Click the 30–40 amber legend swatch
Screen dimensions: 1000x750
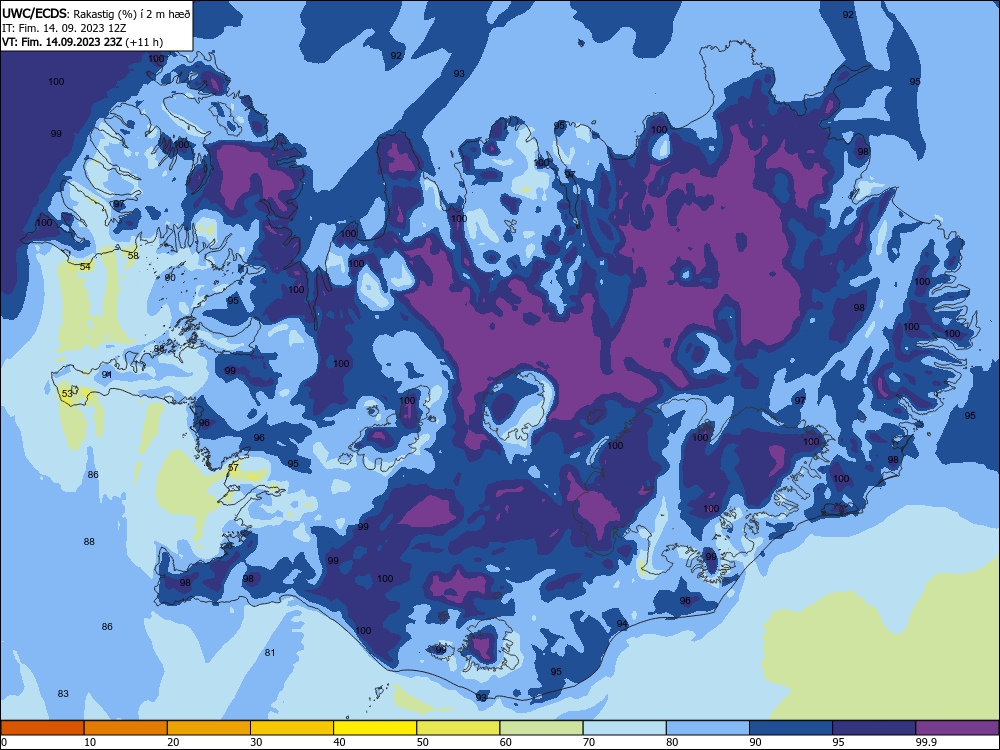click(x=292, y=728)
